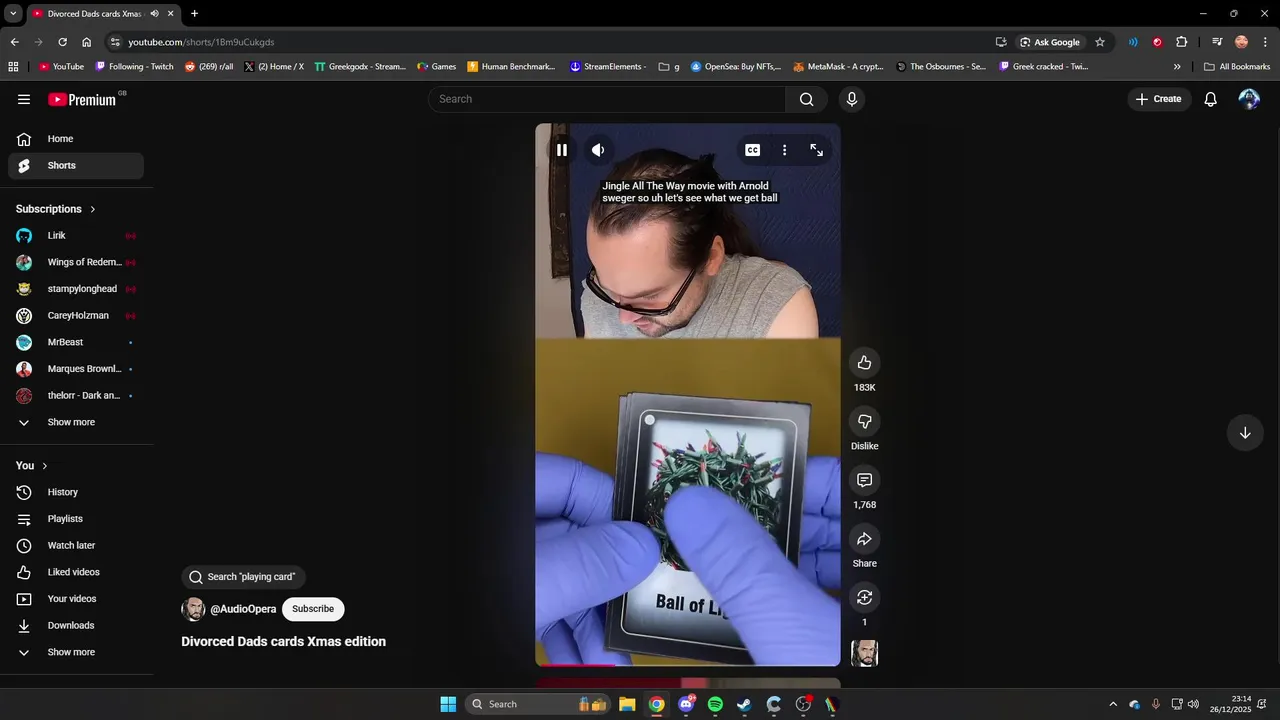Click Search "playing card" suggestion chip
The height and width of the screenshot is (720, 1280).
coord(243,577)
